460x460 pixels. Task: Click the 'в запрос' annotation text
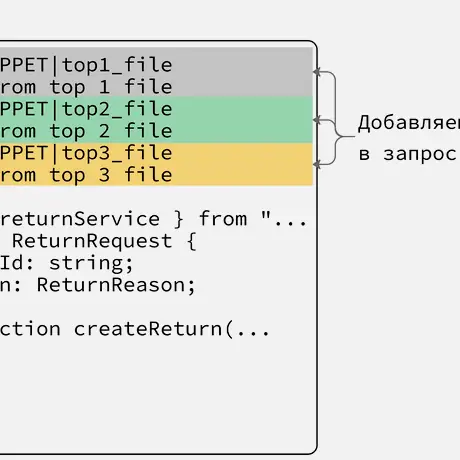tap(408, 154)
